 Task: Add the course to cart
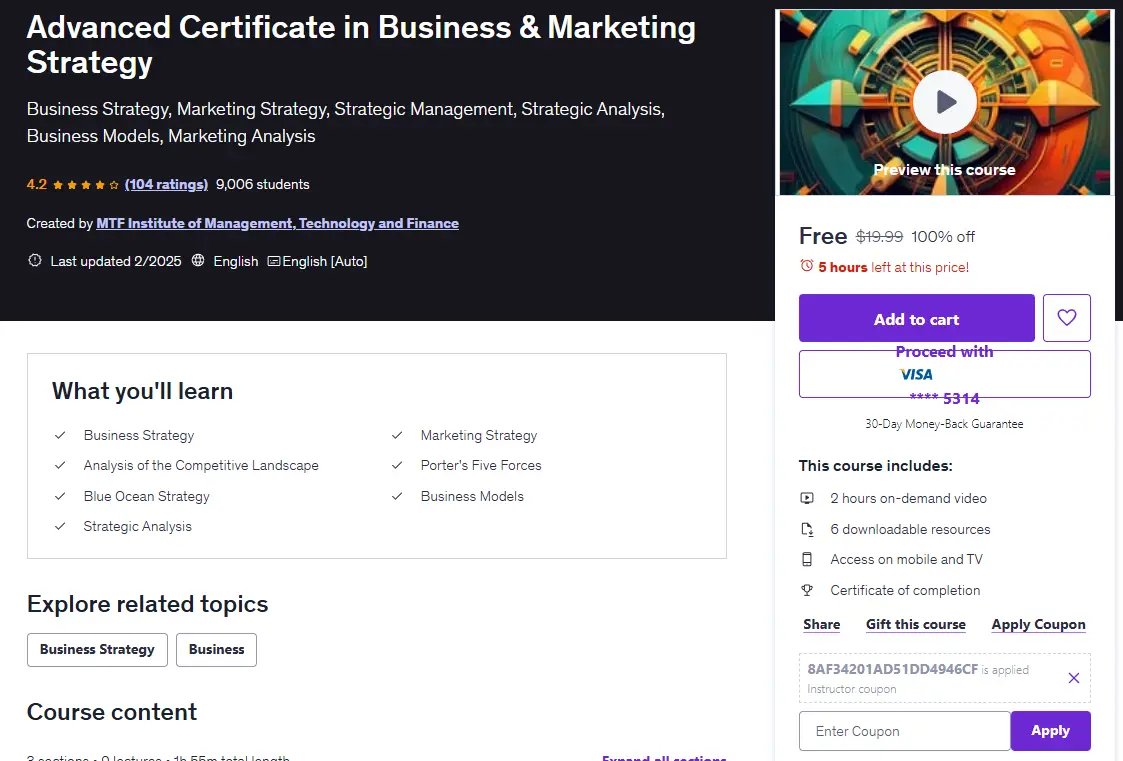click(917, 318)
